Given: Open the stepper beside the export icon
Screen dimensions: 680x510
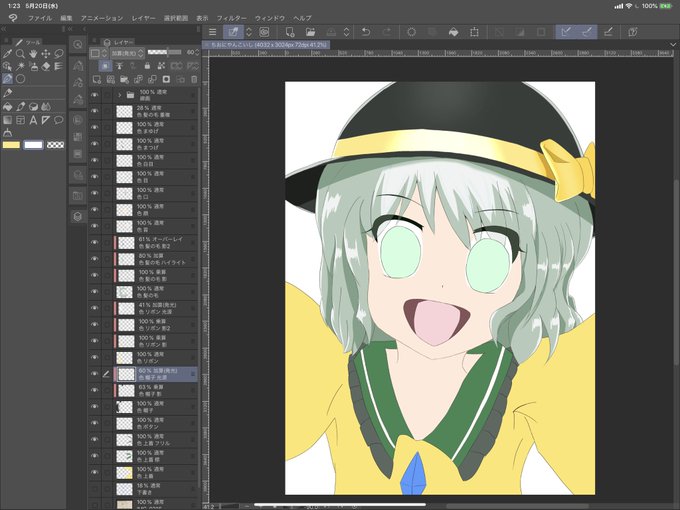Looking at the screenshot, I should (x=346, y=32).
